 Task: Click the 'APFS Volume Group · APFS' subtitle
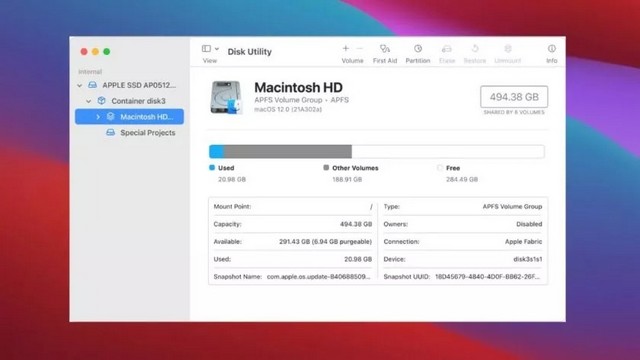301,100
